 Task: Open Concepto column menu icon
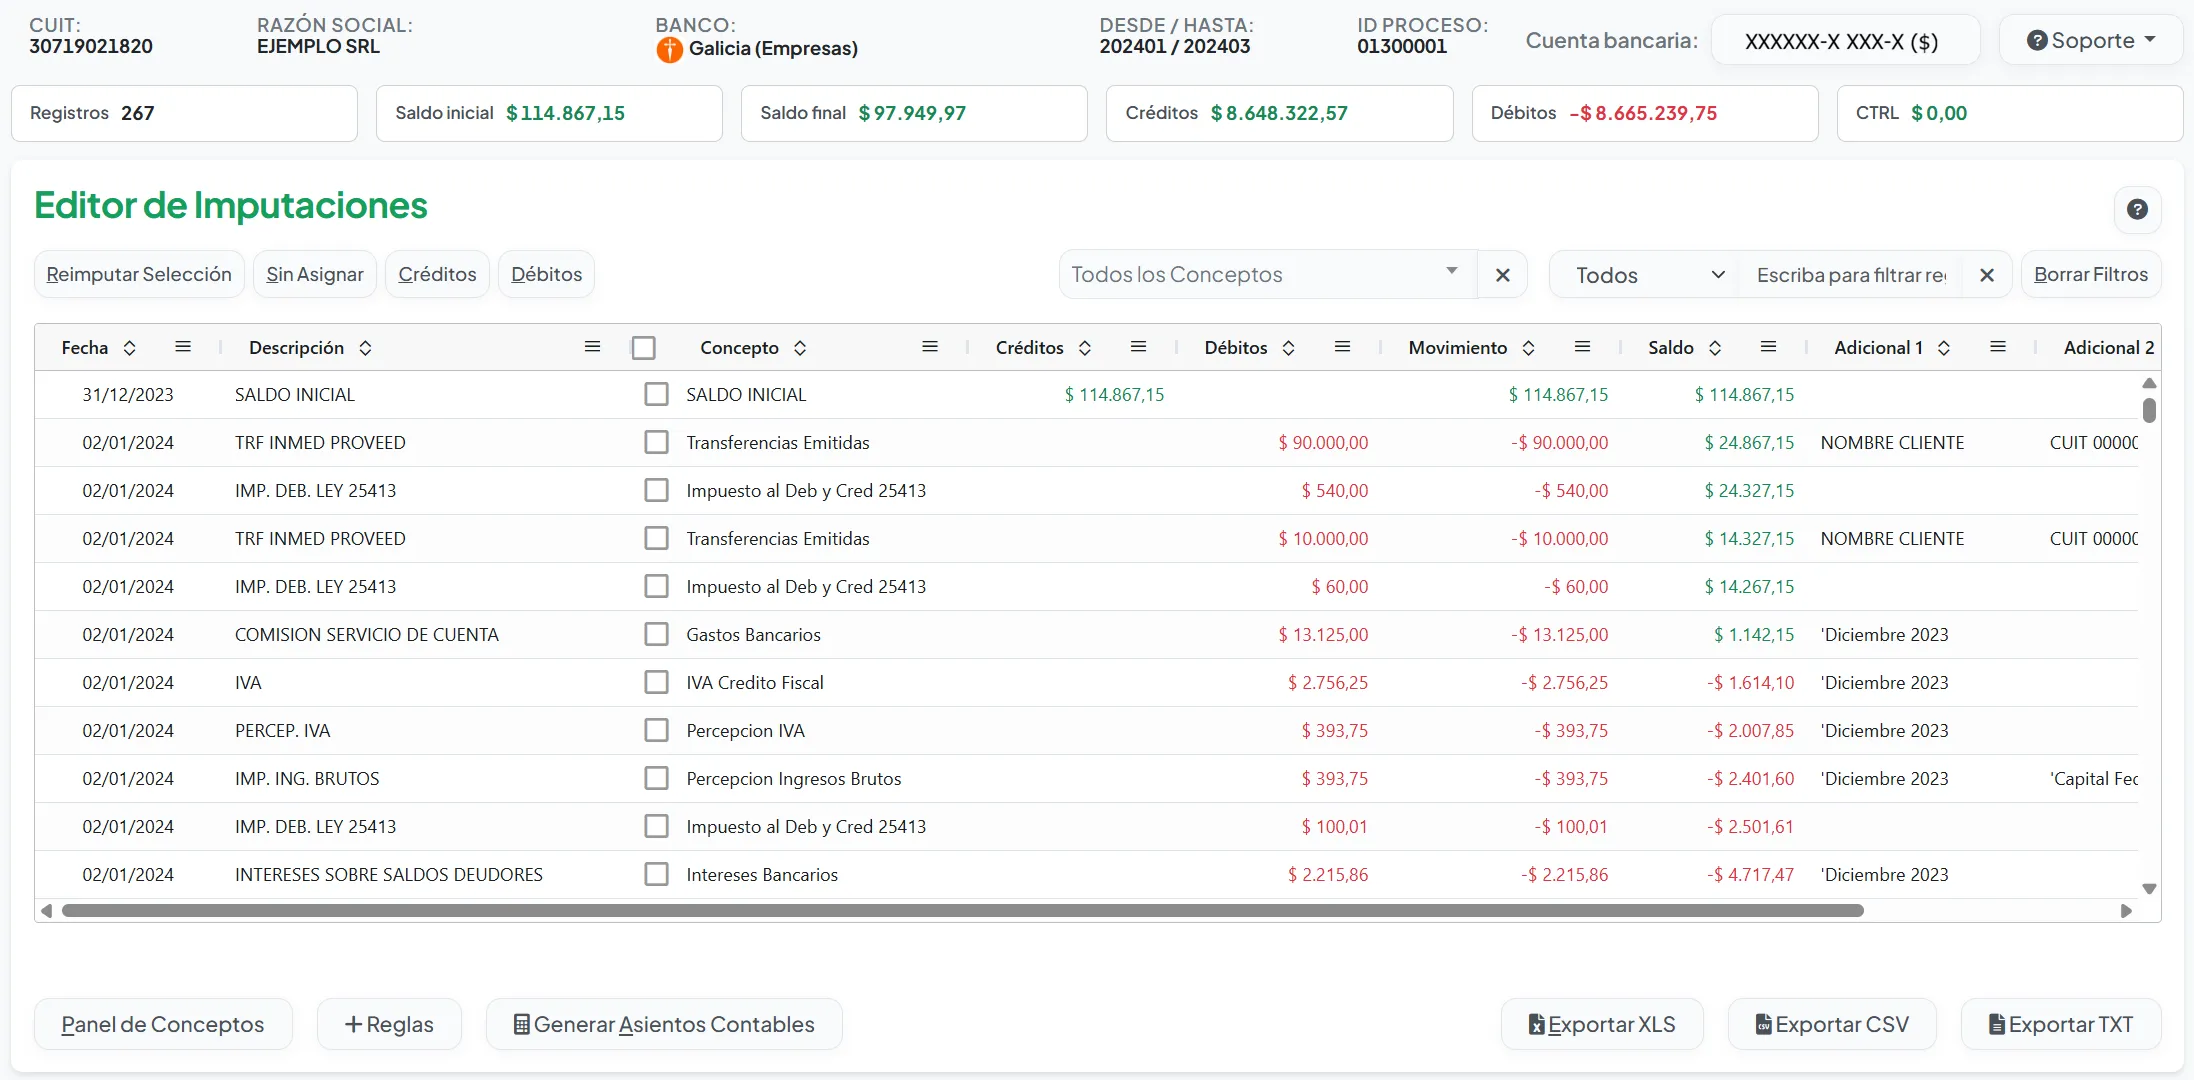(x=930, y=347)
